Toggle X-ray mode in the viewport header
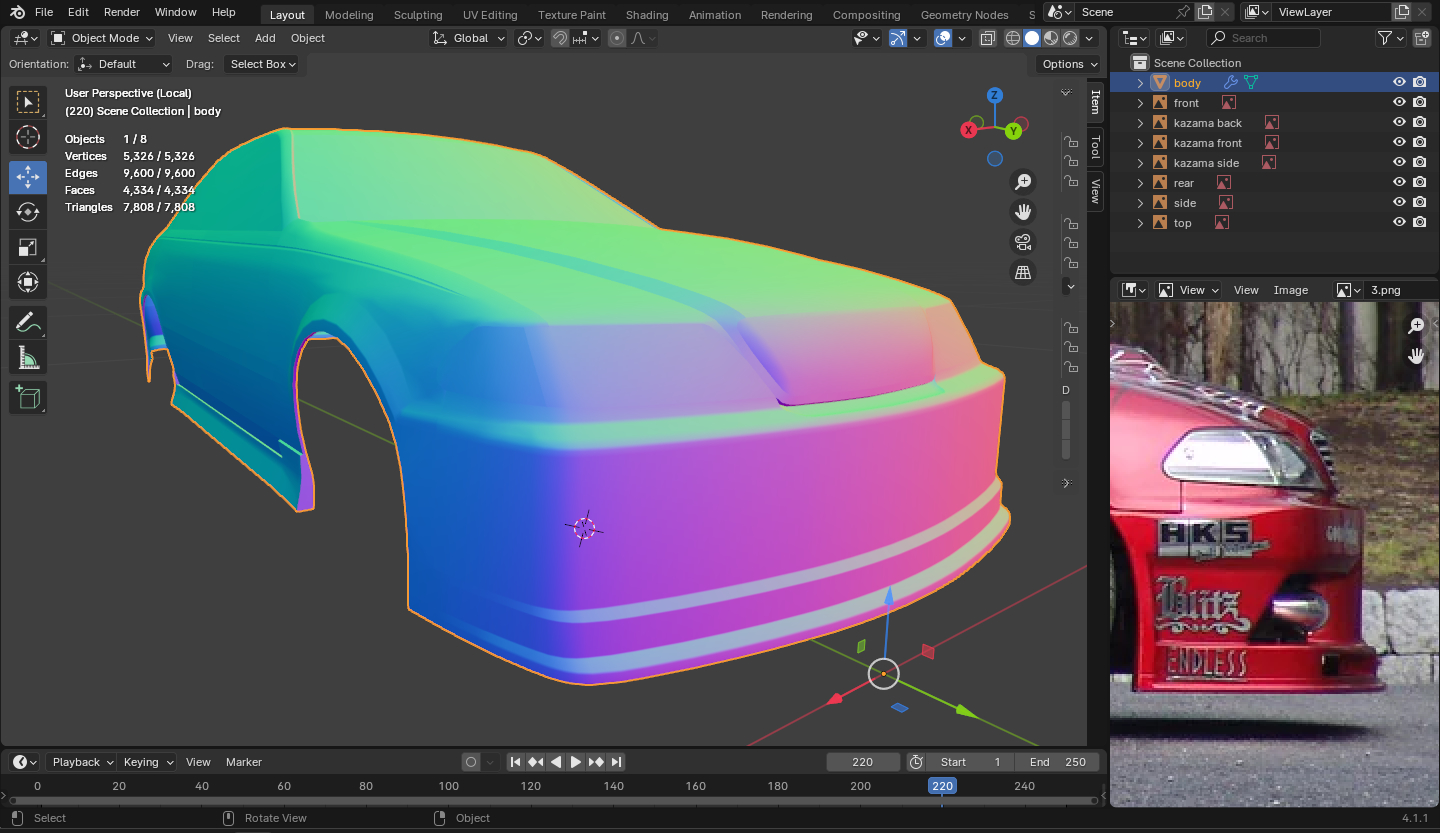The image size is (1440, 833). (x=987, y=38)
